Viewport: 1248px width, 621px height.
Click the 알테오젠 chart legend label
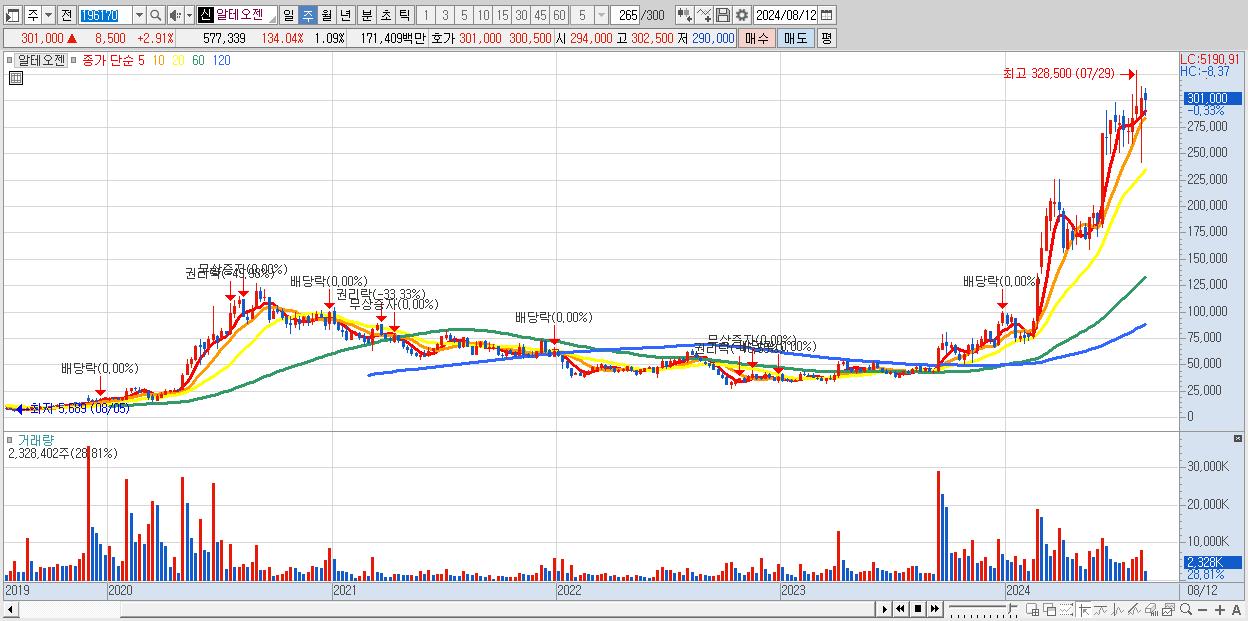(x=40, y=59)
